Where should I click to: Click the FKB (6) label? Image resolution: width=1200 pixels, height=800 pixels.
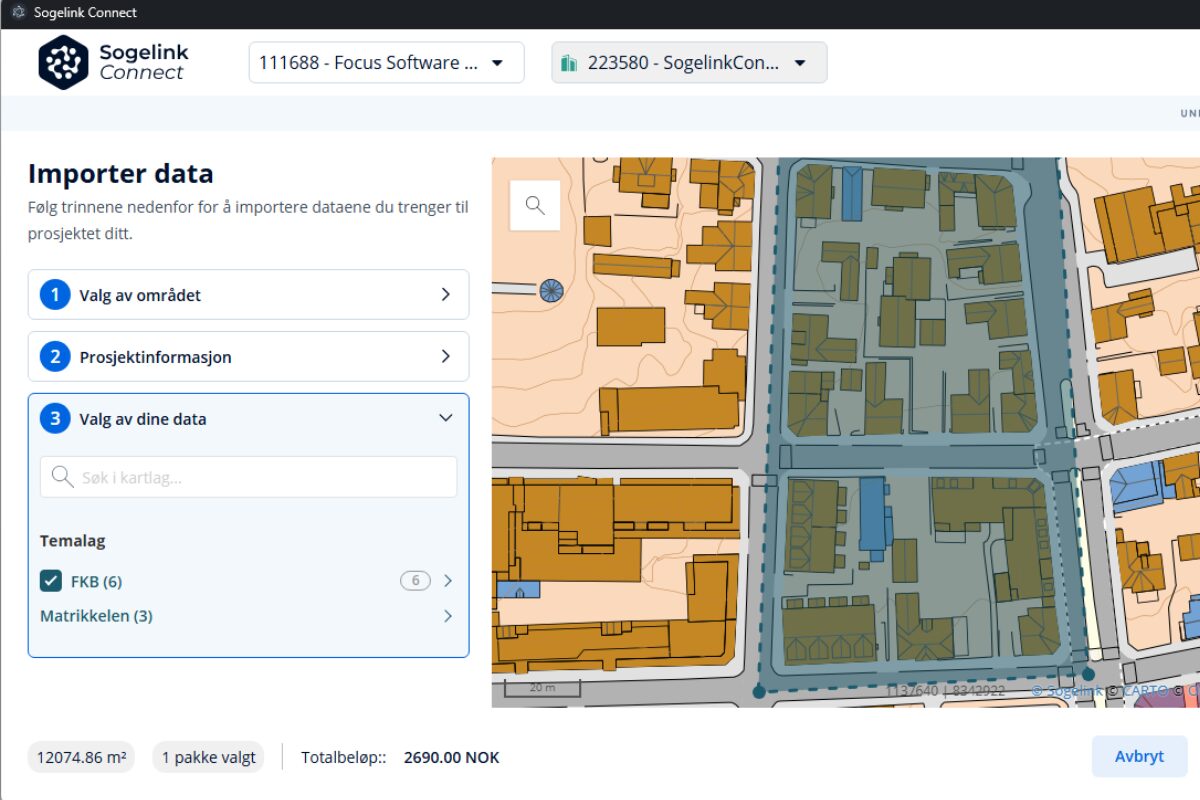(x=96, y=581)
